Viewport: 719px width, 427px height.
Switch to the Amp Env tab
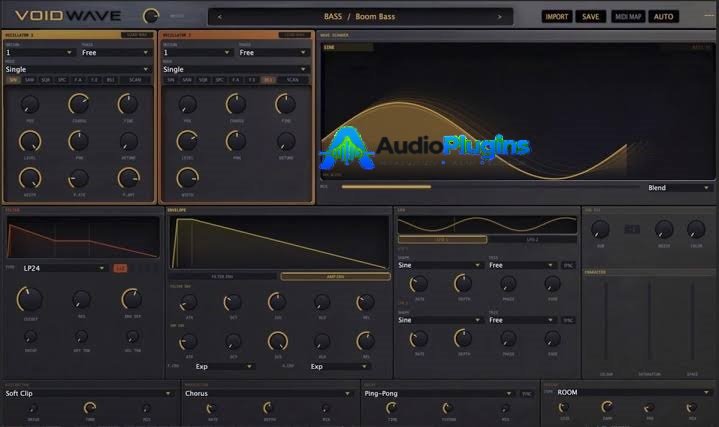pos(335,277)
